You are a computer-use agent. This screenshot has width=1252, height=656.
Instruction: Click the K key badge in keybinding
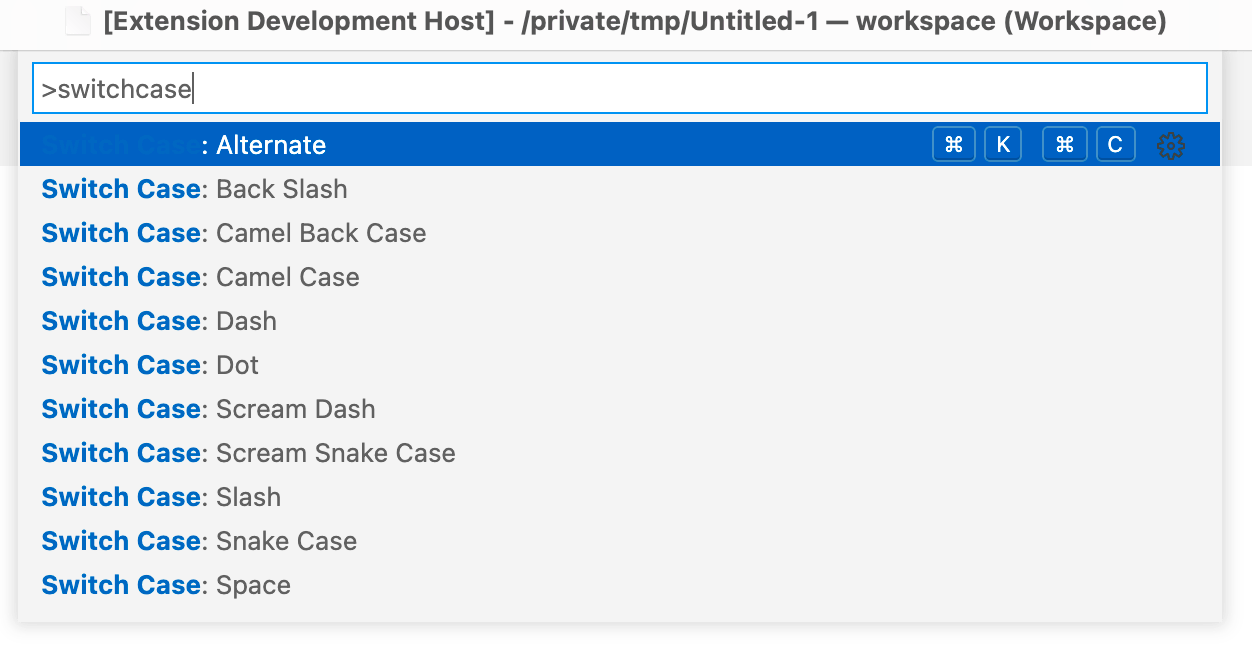click(x=1003, y=145)
